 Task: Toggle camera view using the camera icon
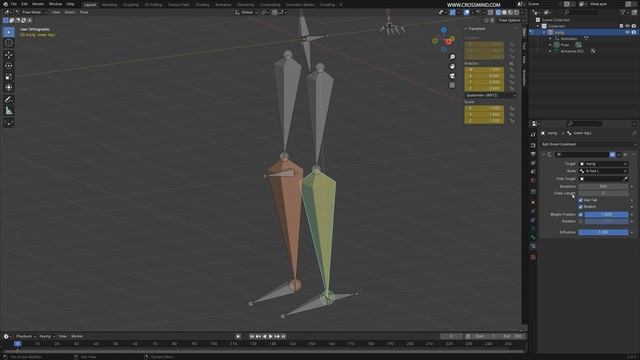pos(452,76)
